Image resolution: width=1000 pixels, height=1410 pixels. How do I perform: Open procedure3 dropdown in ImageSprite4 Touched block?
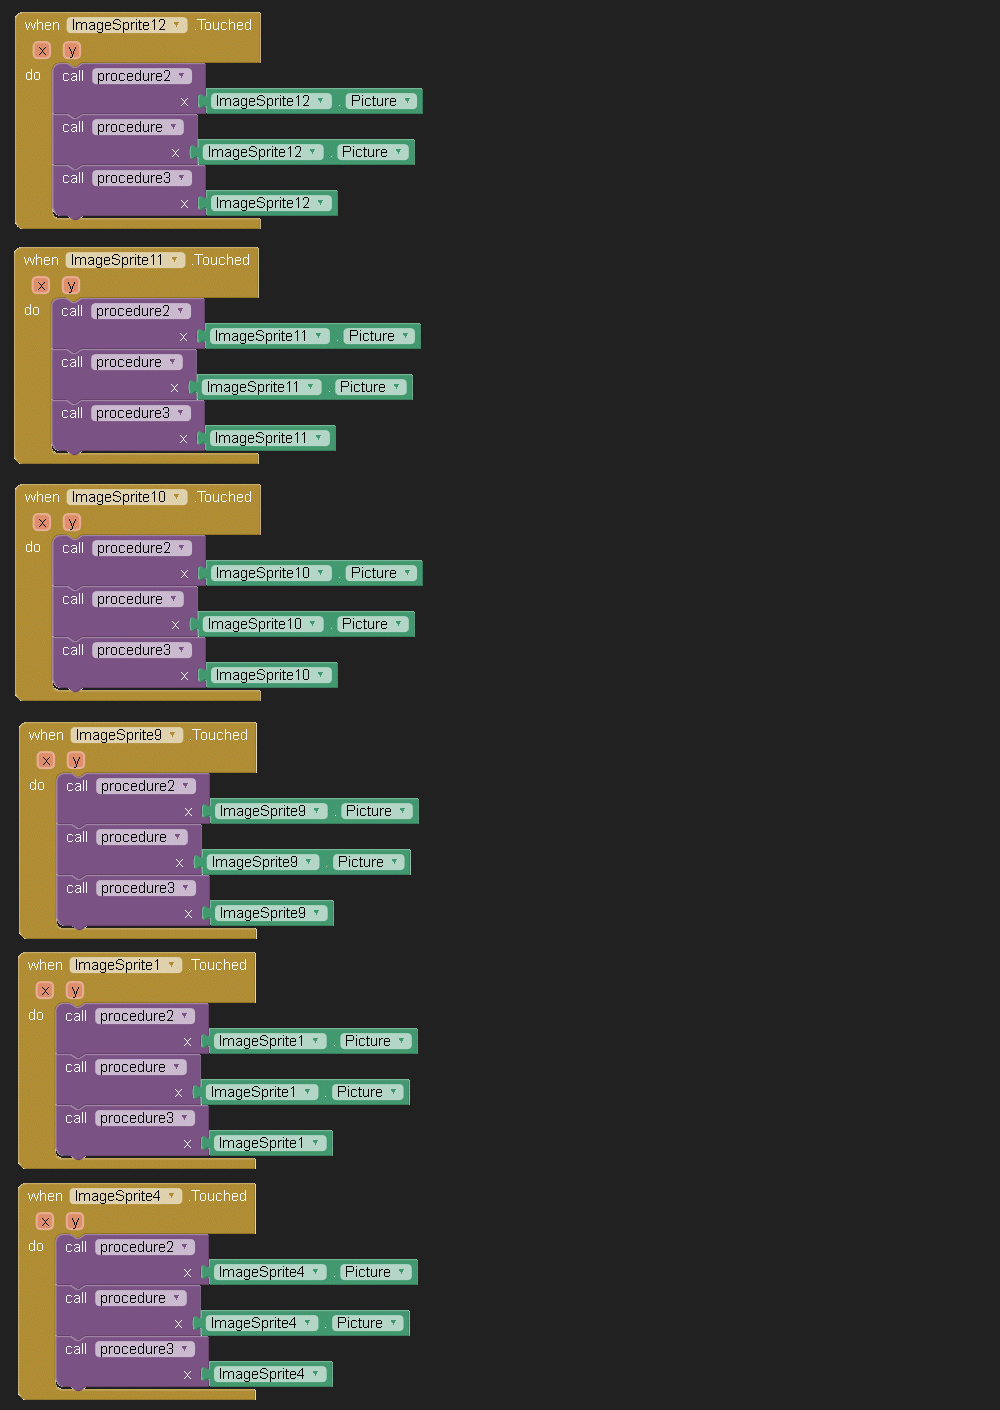click(x=185, y=1349)
